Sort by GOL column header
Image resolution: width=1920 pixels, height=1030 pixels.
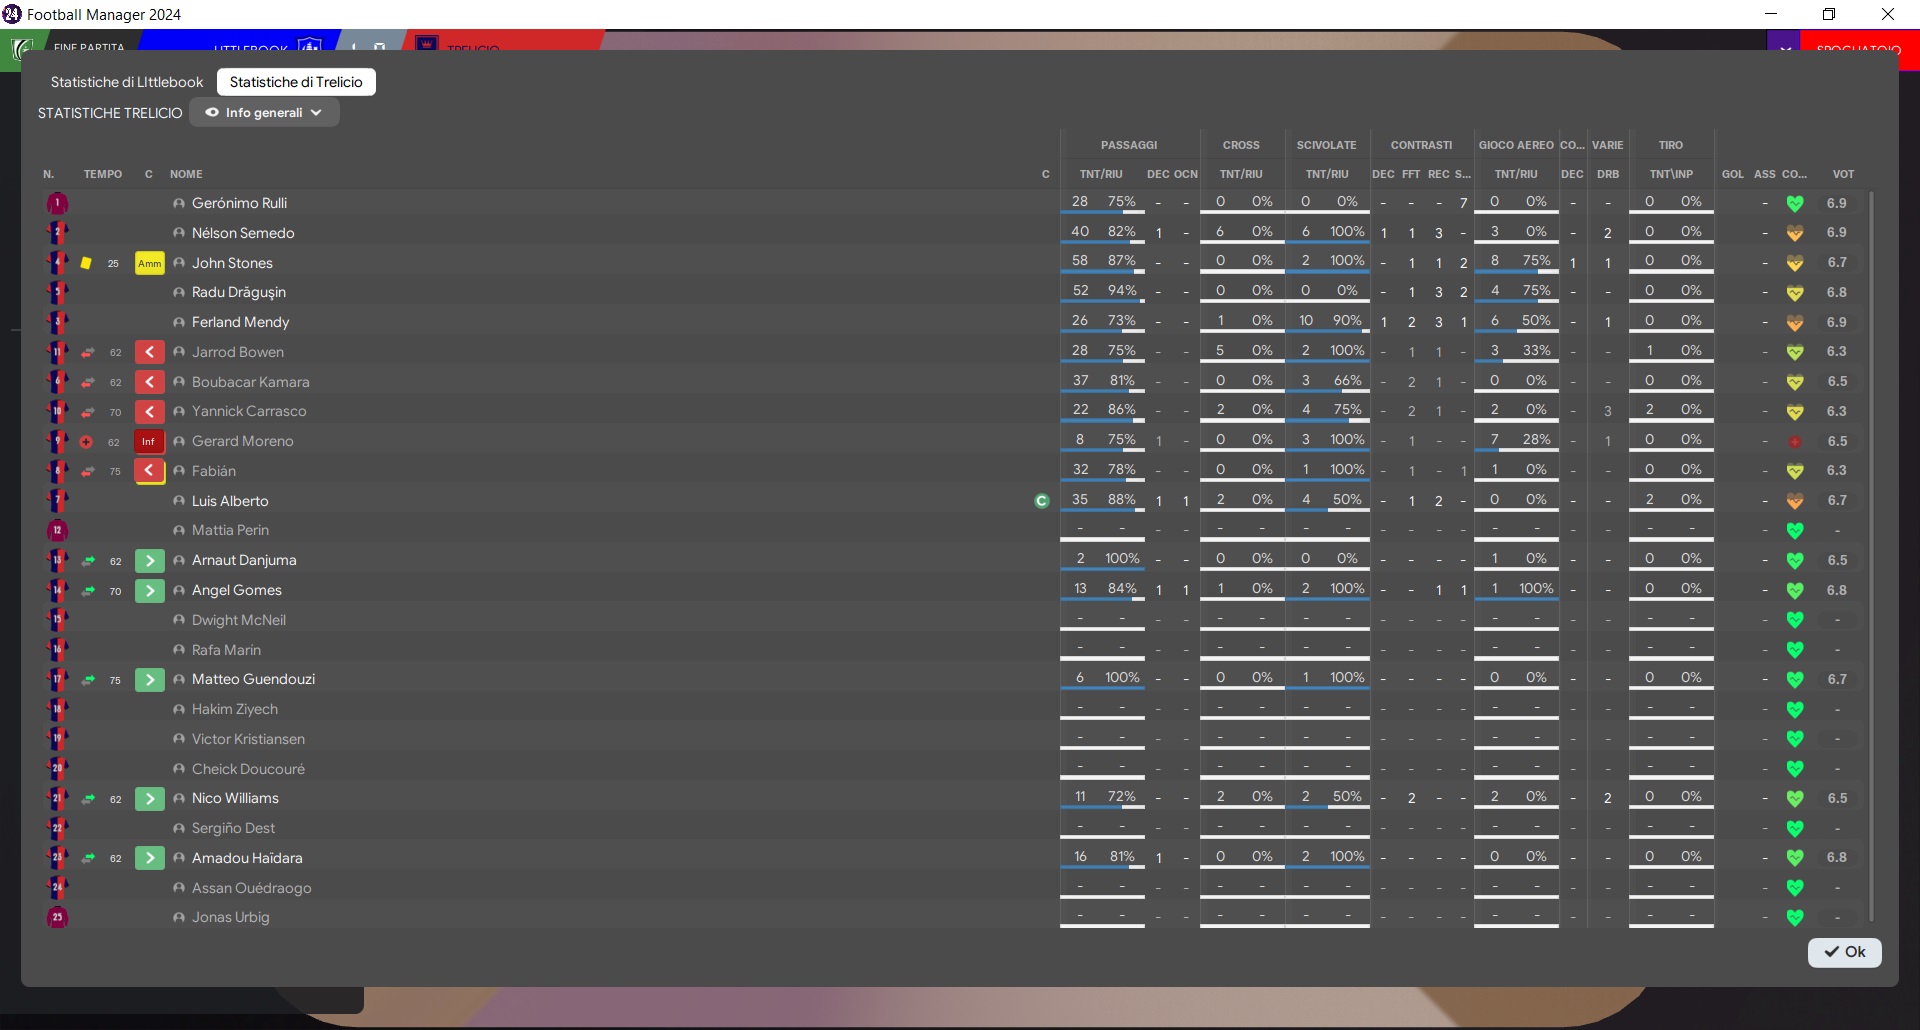1733,174
